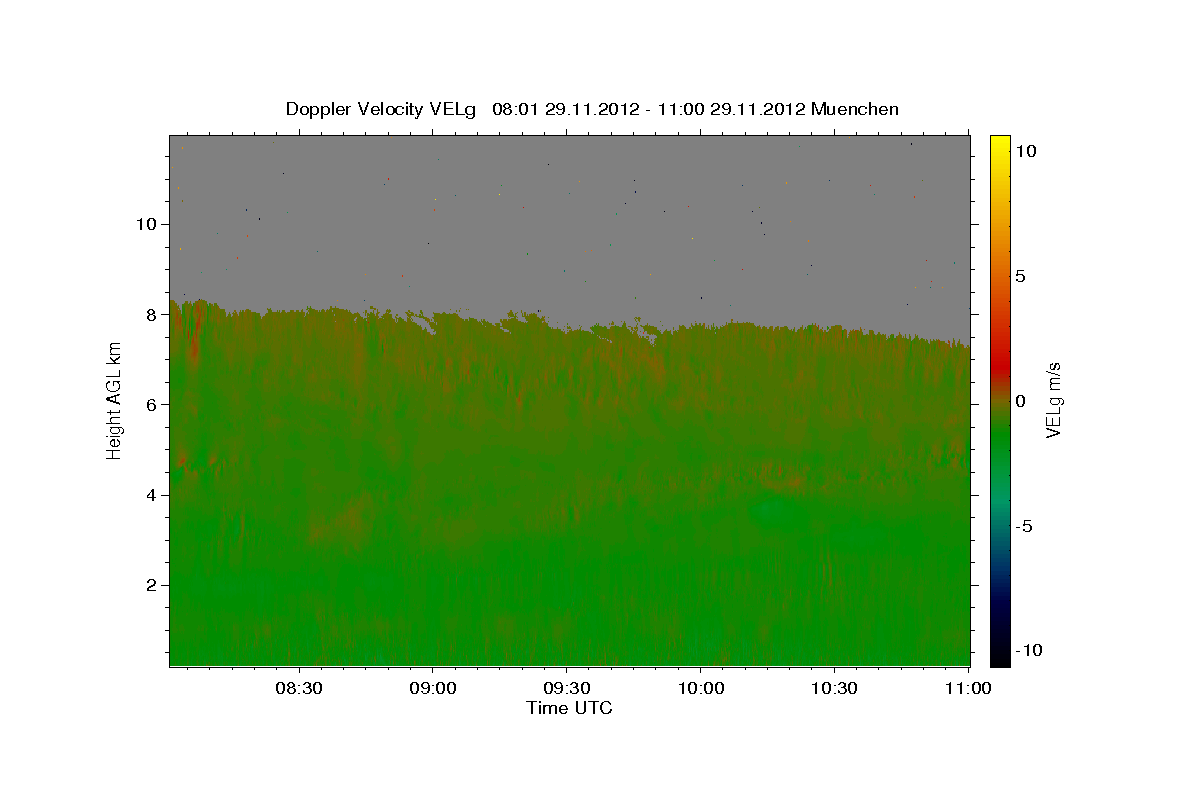Click the colorbar label '10'
1200x800 pixels.
pyautogui.click(x=1027, y=151)
